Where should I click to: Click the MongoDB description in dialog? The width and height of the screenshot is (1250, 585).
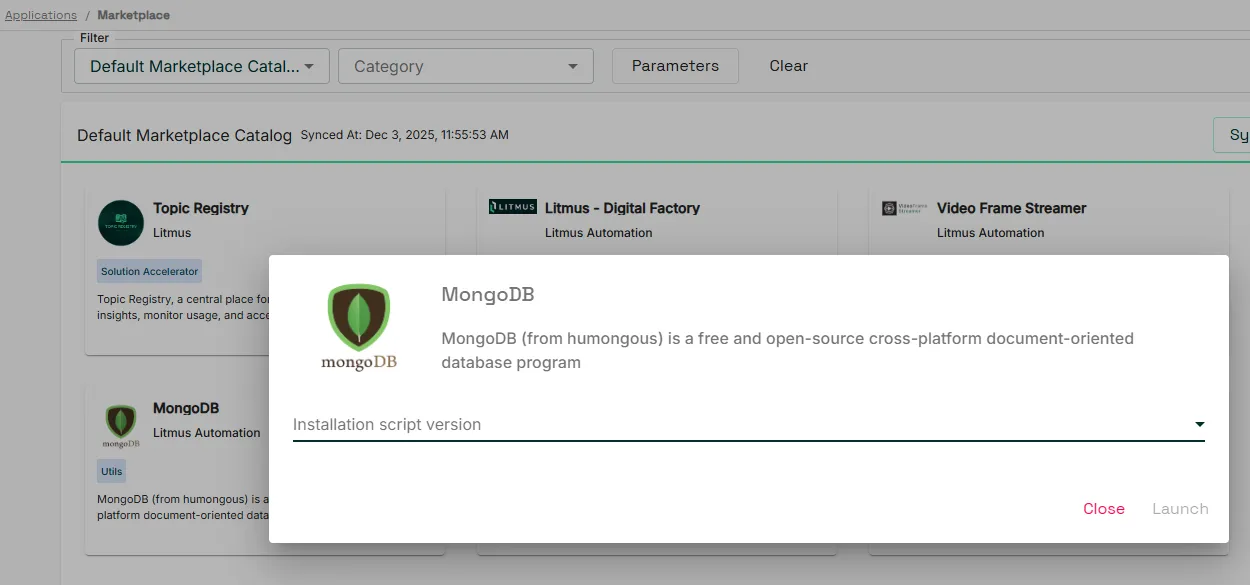[788, 350]
